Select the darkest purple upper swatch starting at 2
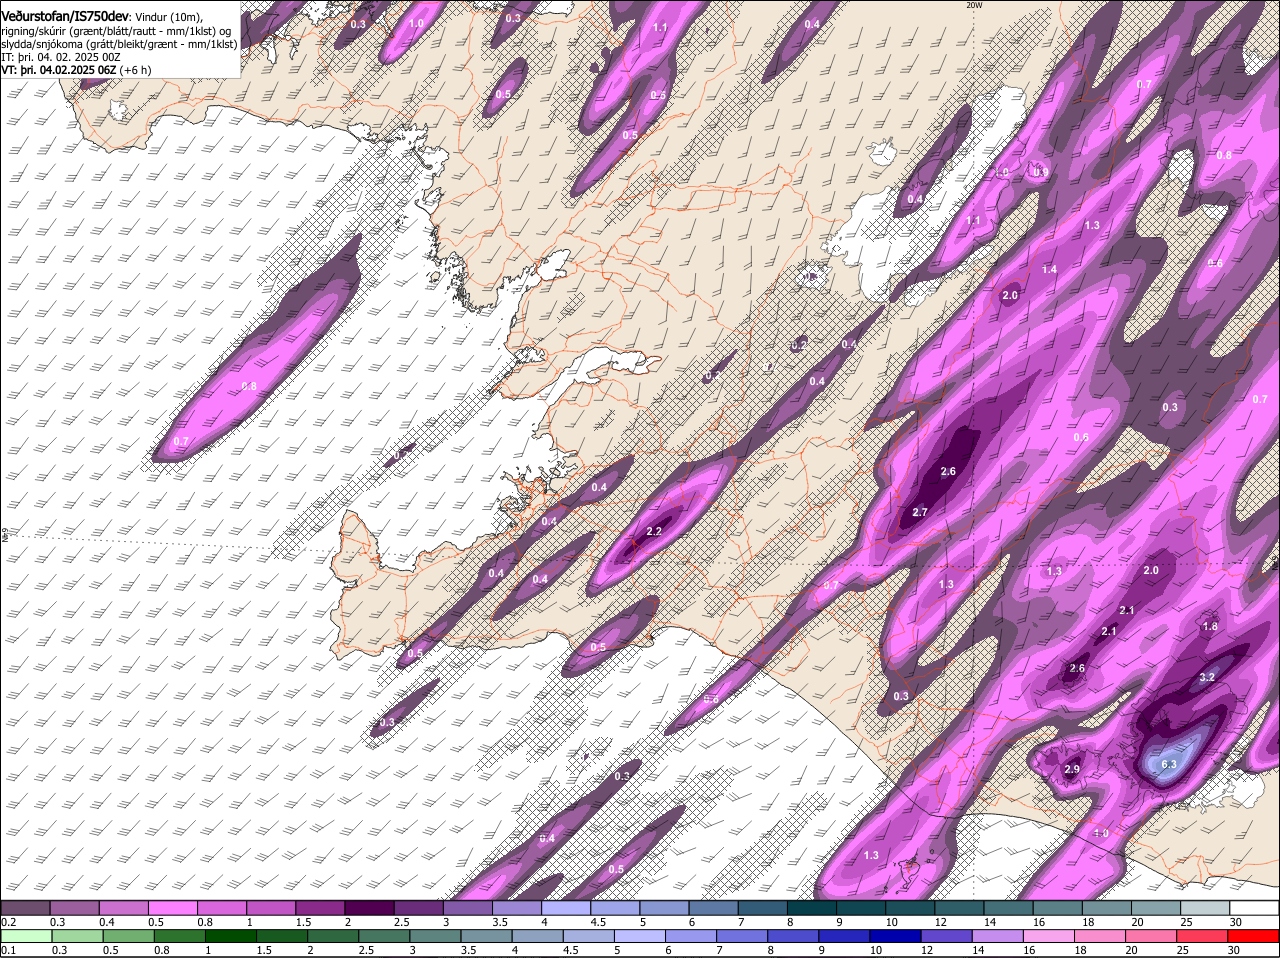Image resolution: width=1280 pixels, height=958 pixels. pyautogui.click(x=369, y=907)
